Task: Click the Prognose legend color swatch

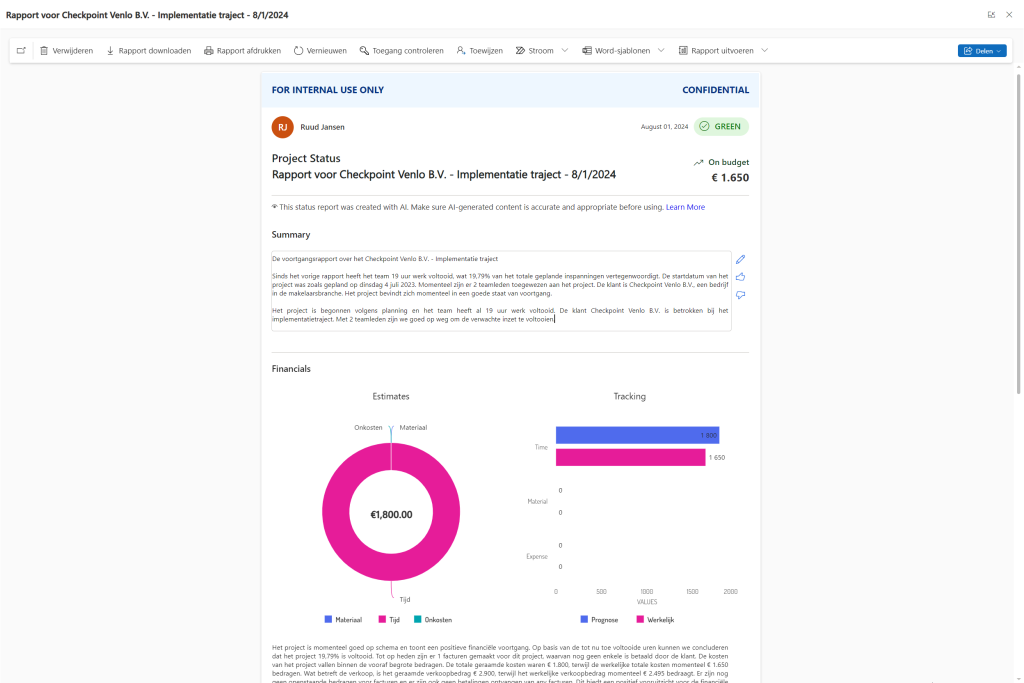Action: (584, 619)
